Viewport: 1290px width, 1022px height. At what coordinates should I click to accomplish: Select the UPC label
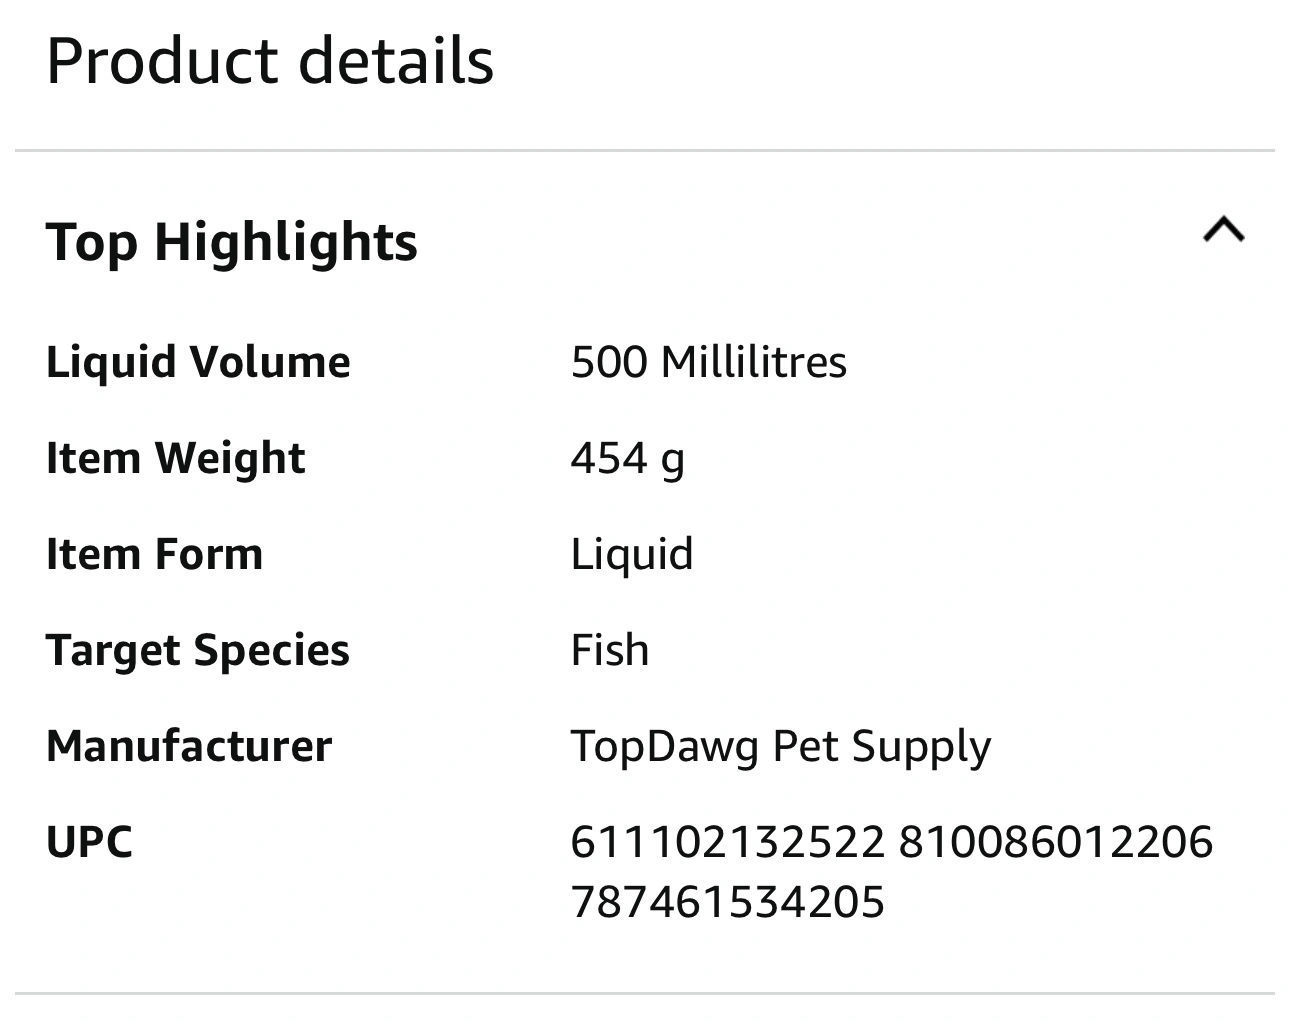(x=89, y=842)
